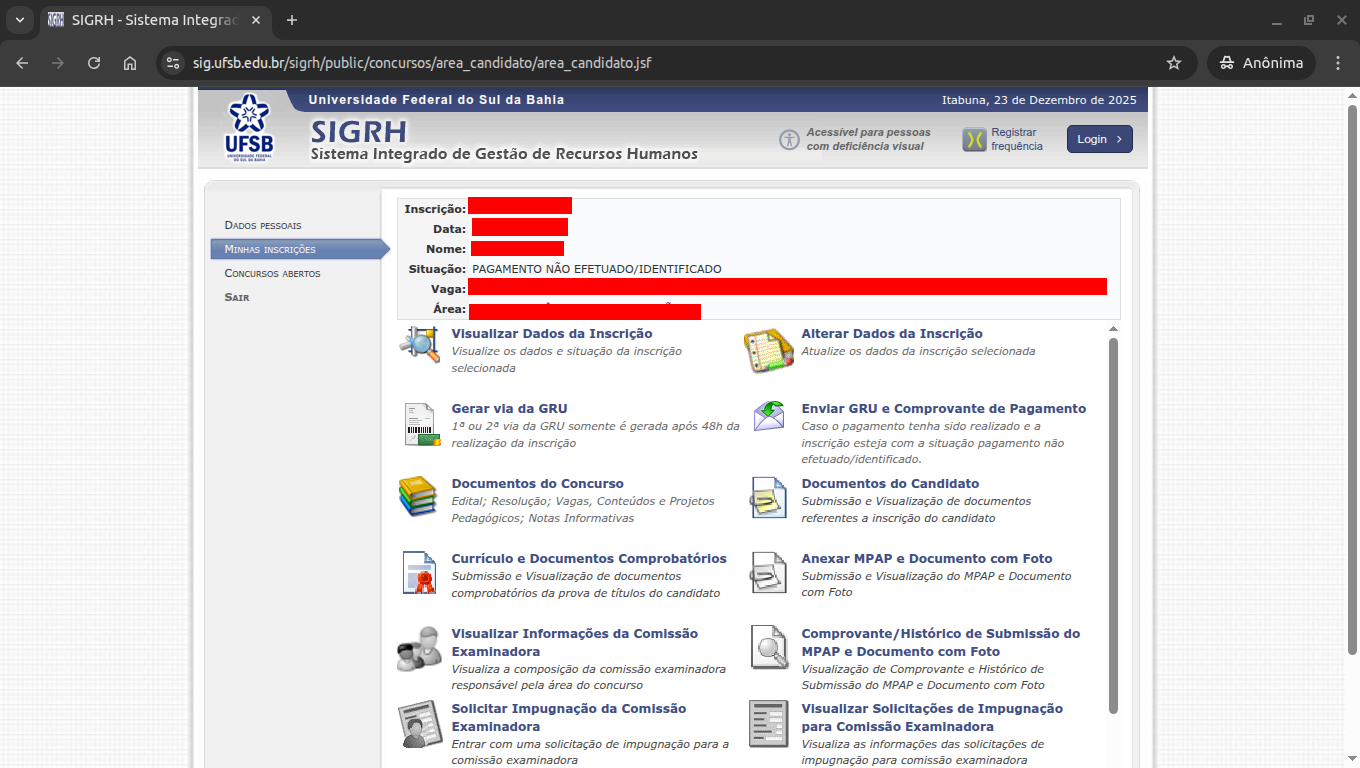Click the Alterar Dados da Inscrição notepad icon
Image resolution: width=1360 pixels, height=768 pixels.
[x=768, y=349]
